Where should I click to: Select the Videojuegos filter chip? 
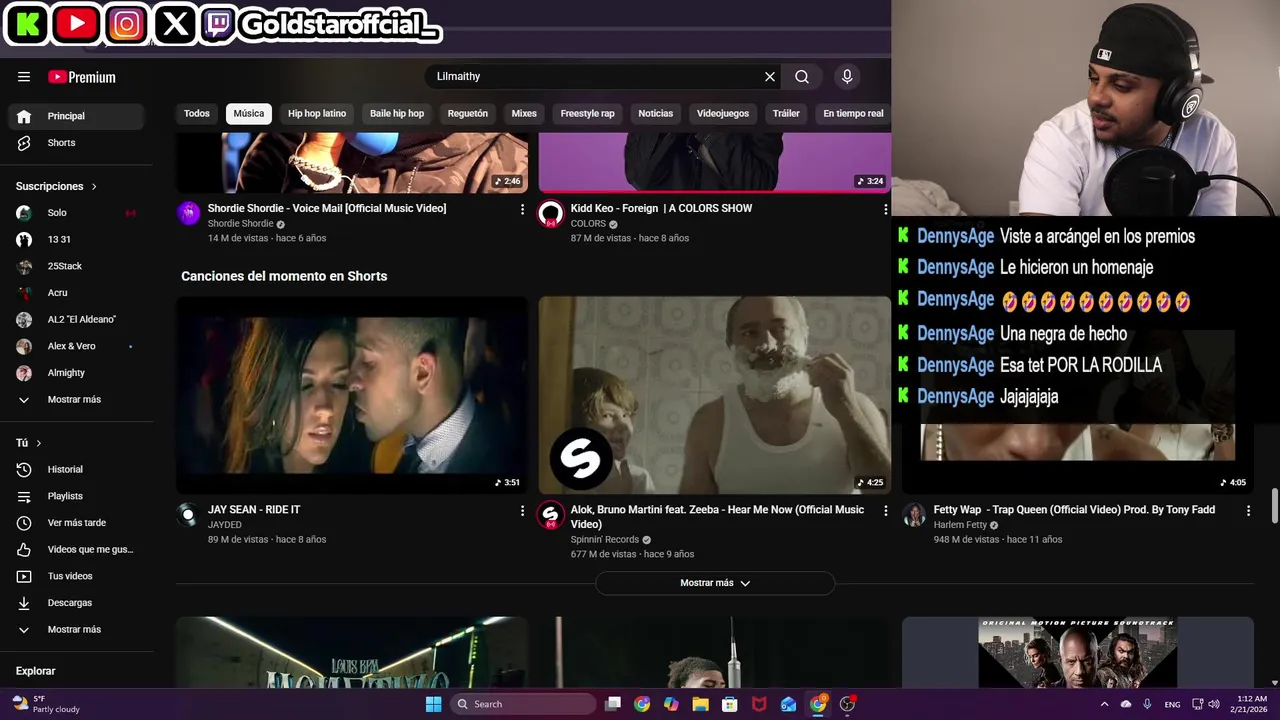(723, 114)
